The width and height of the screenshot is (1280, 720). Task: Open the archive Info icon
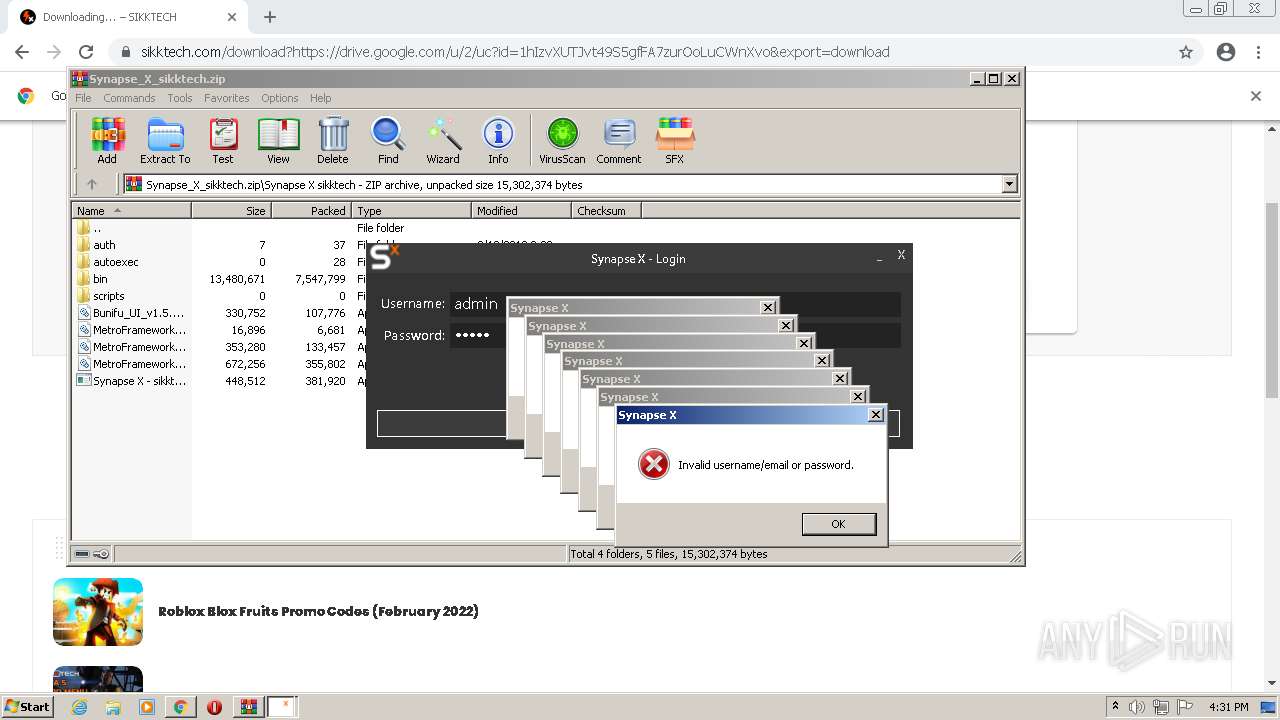(x=498, y=141)
